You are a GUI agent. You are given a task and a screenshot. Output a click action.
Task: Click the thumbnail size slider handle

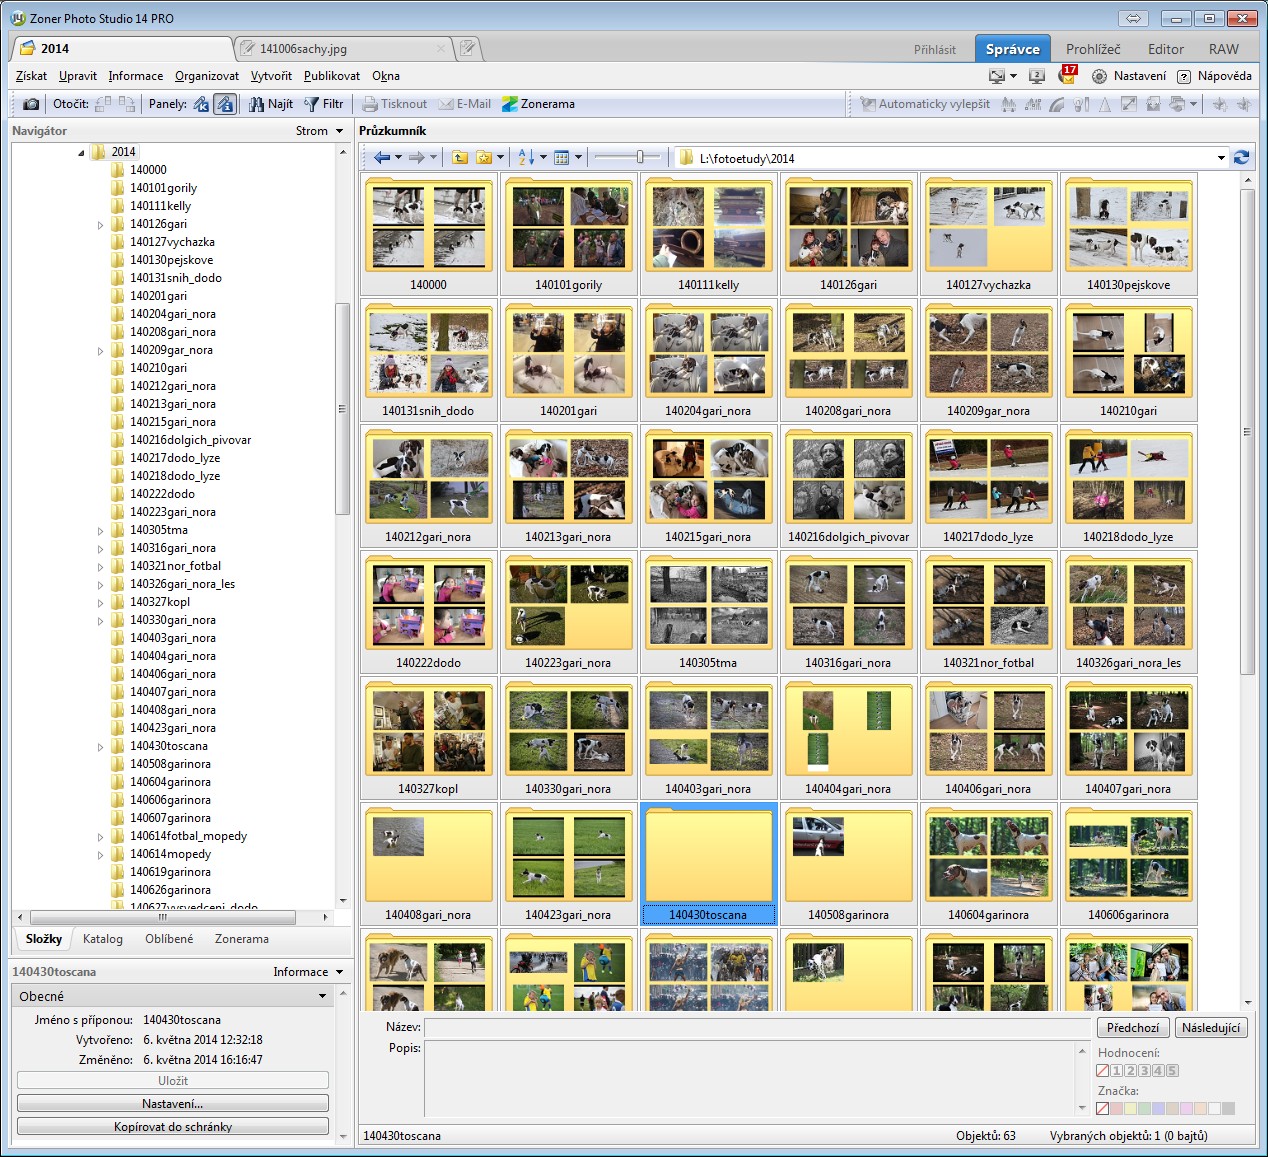(x=640, y=157)
